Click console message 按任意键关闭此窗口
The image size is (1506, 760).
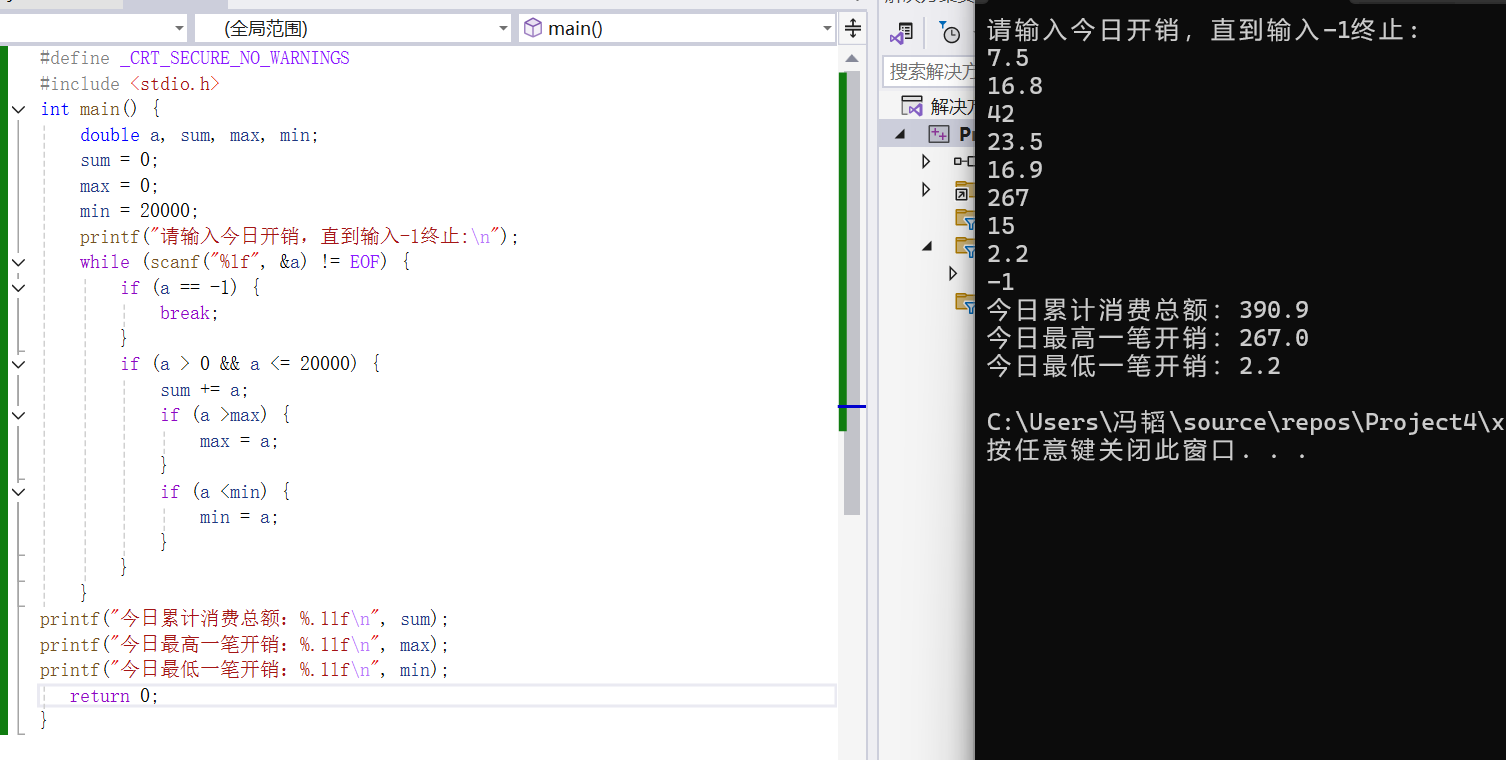tap(1147, 450)
